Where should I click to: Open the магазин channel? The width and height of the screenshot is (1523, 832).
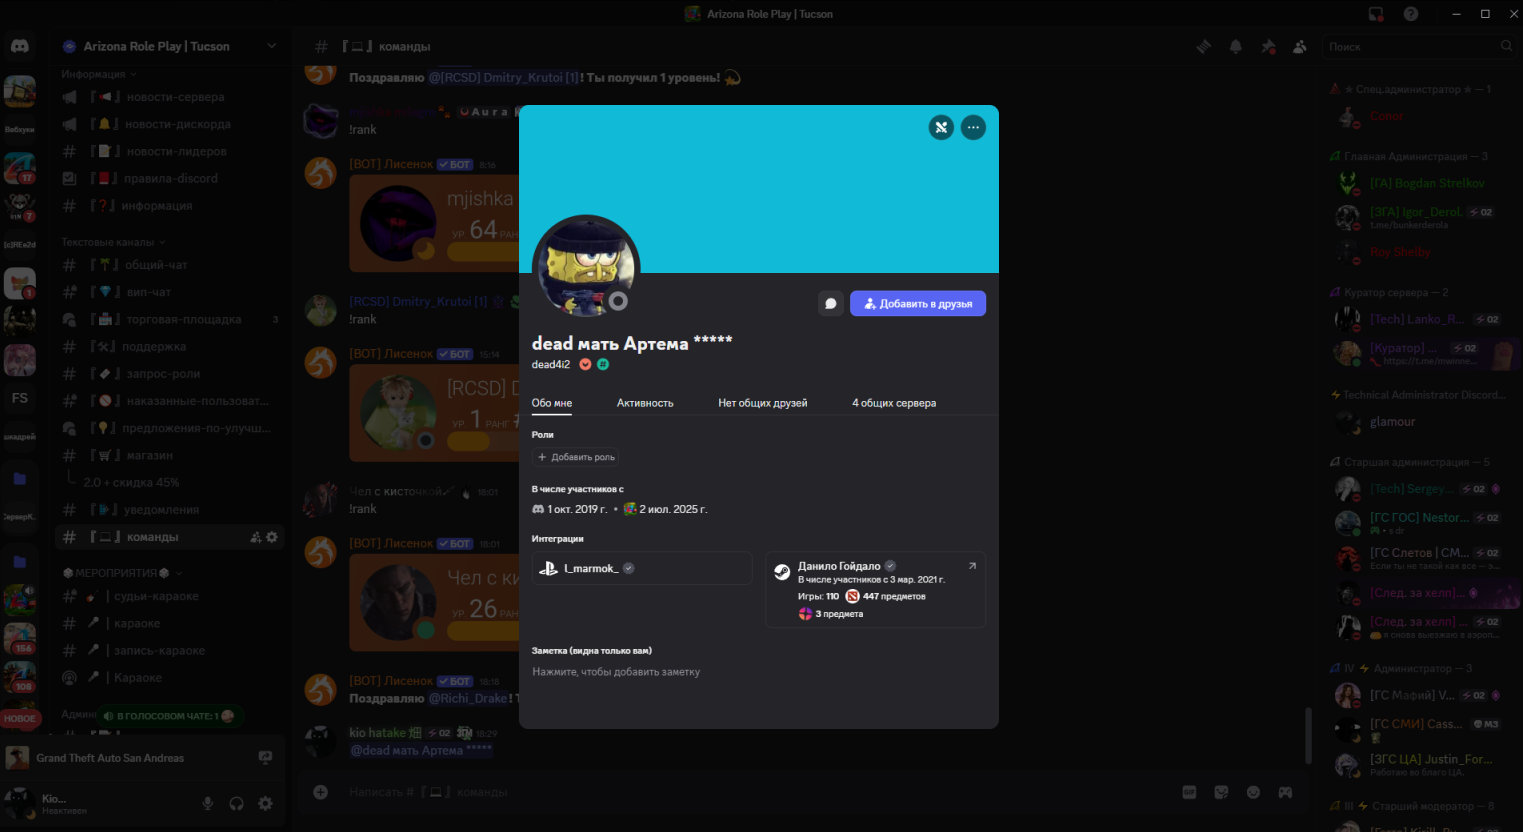[170, 455]
